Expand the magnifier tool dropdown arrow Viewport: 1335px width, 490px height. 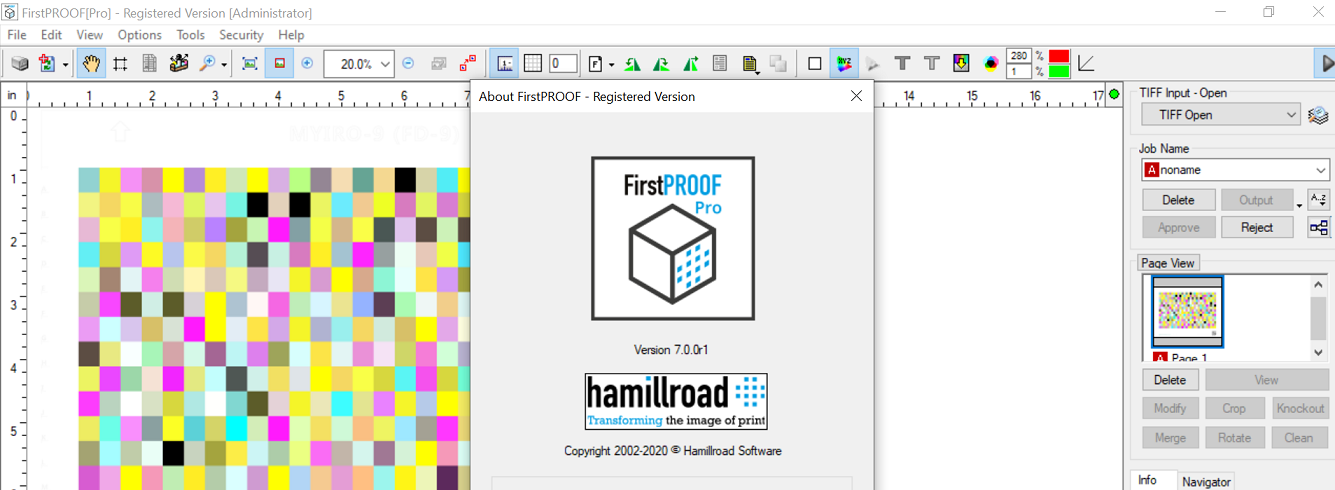click(x=224, y=64)
